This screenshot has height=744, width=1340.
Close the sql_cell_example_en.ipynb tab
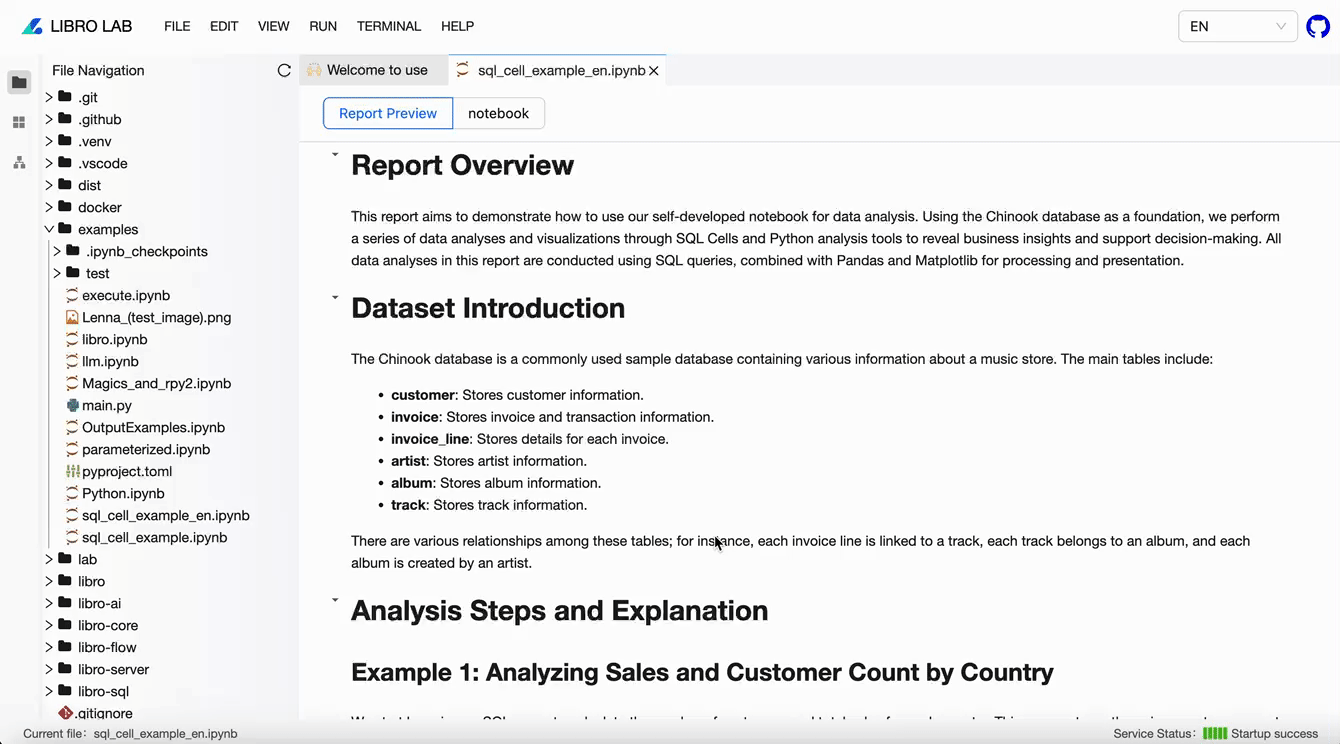click(654, 71)
